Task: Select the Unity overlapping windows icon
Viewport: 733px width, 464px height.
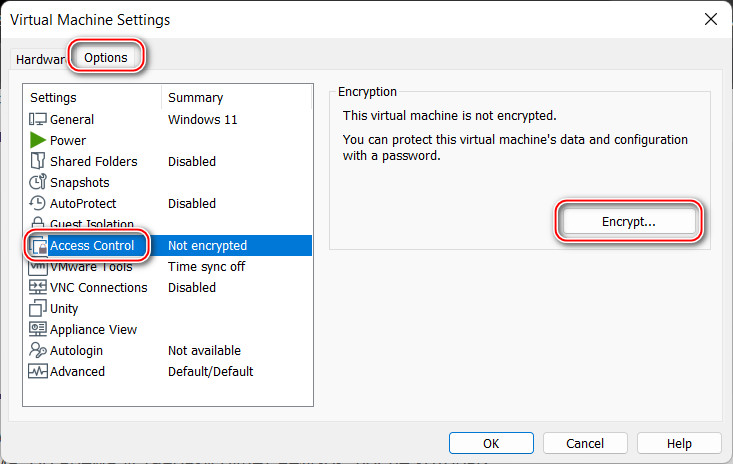Action: click(x=37, y=308)
